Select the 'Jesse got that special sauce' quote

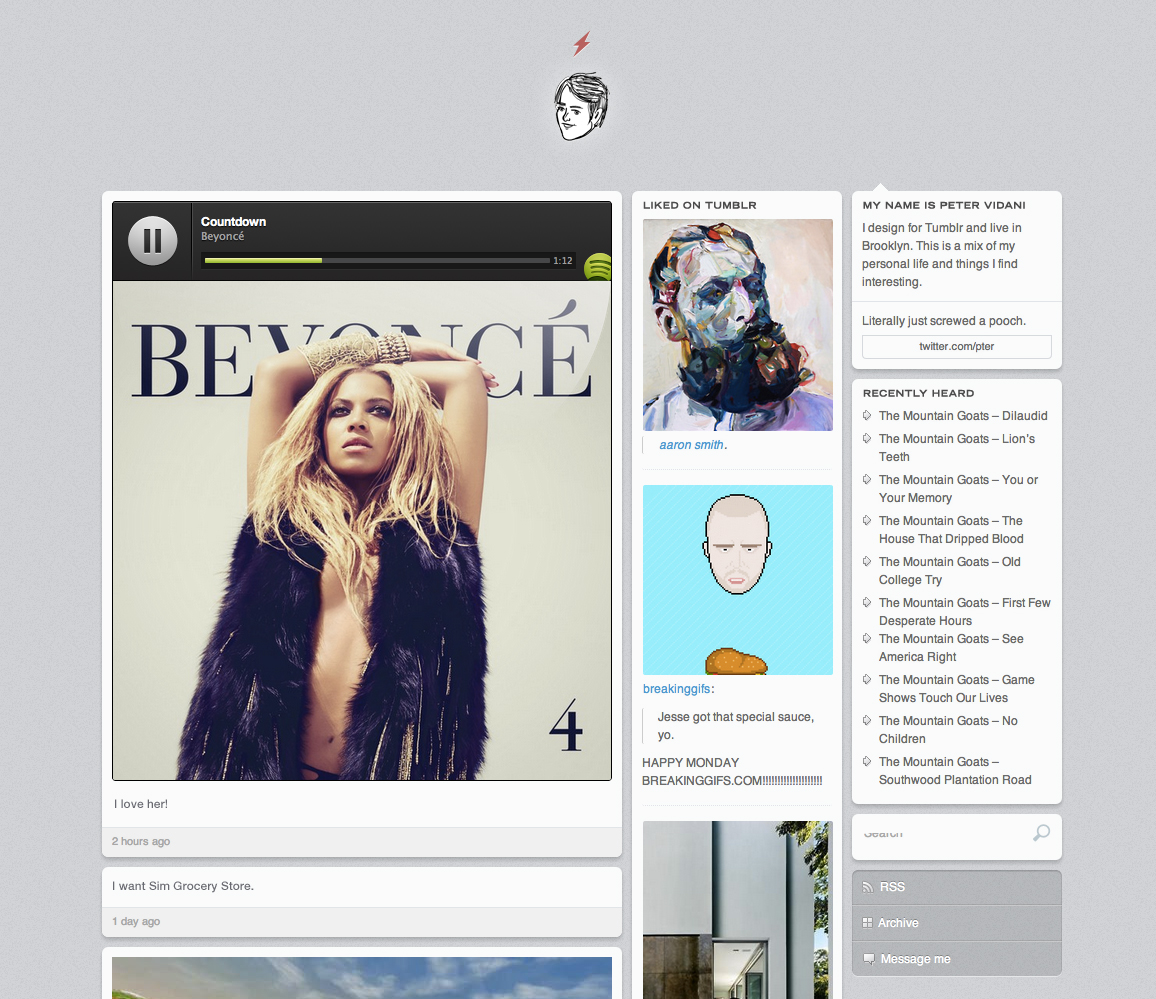pos(736,725)
